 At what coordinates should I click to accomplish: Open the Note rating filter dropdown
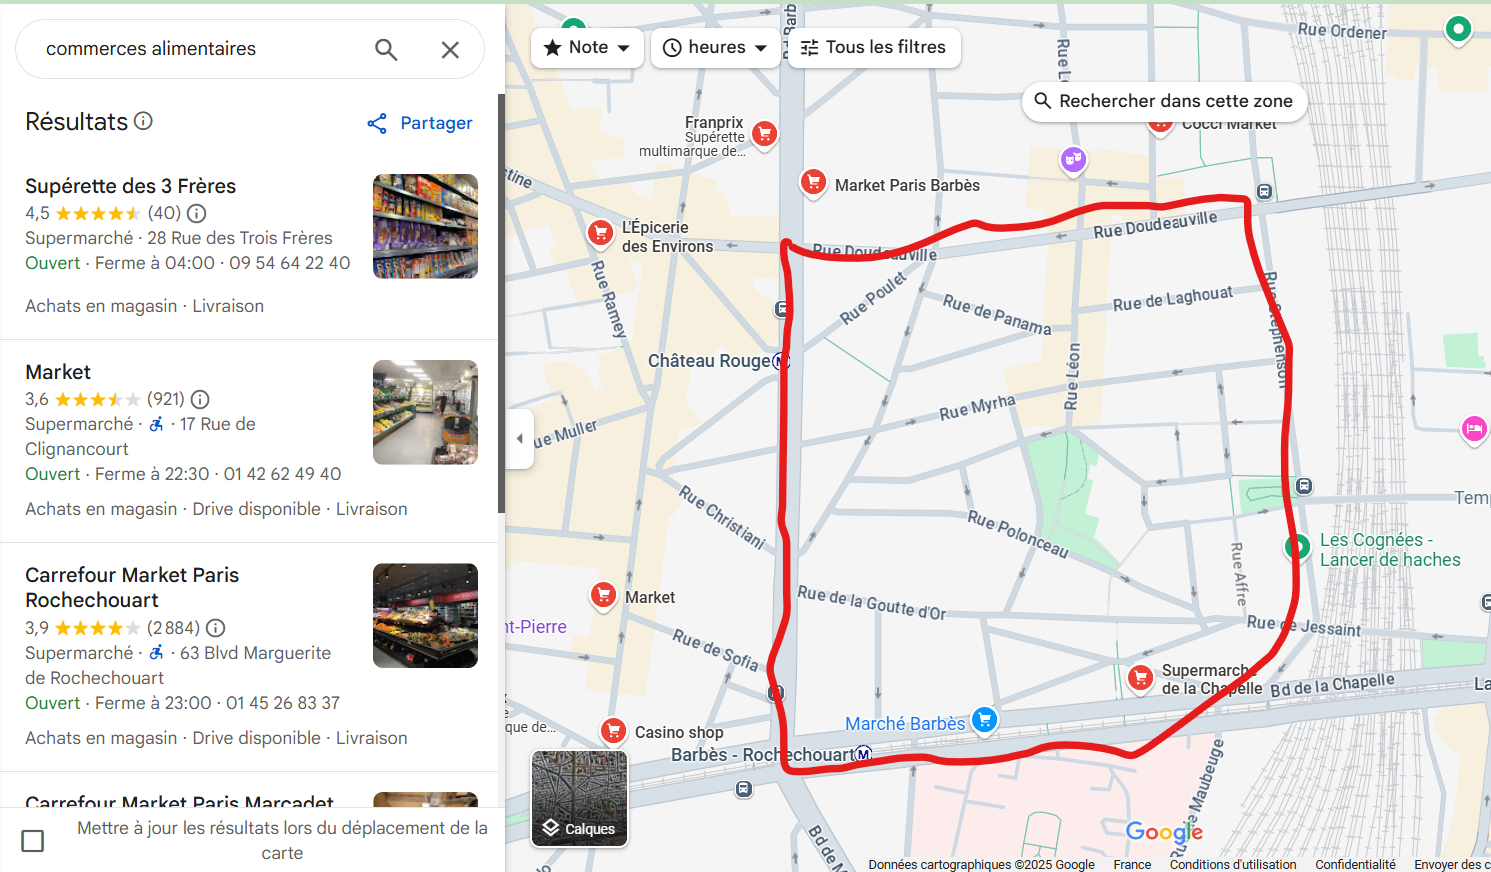click(587, 47)
